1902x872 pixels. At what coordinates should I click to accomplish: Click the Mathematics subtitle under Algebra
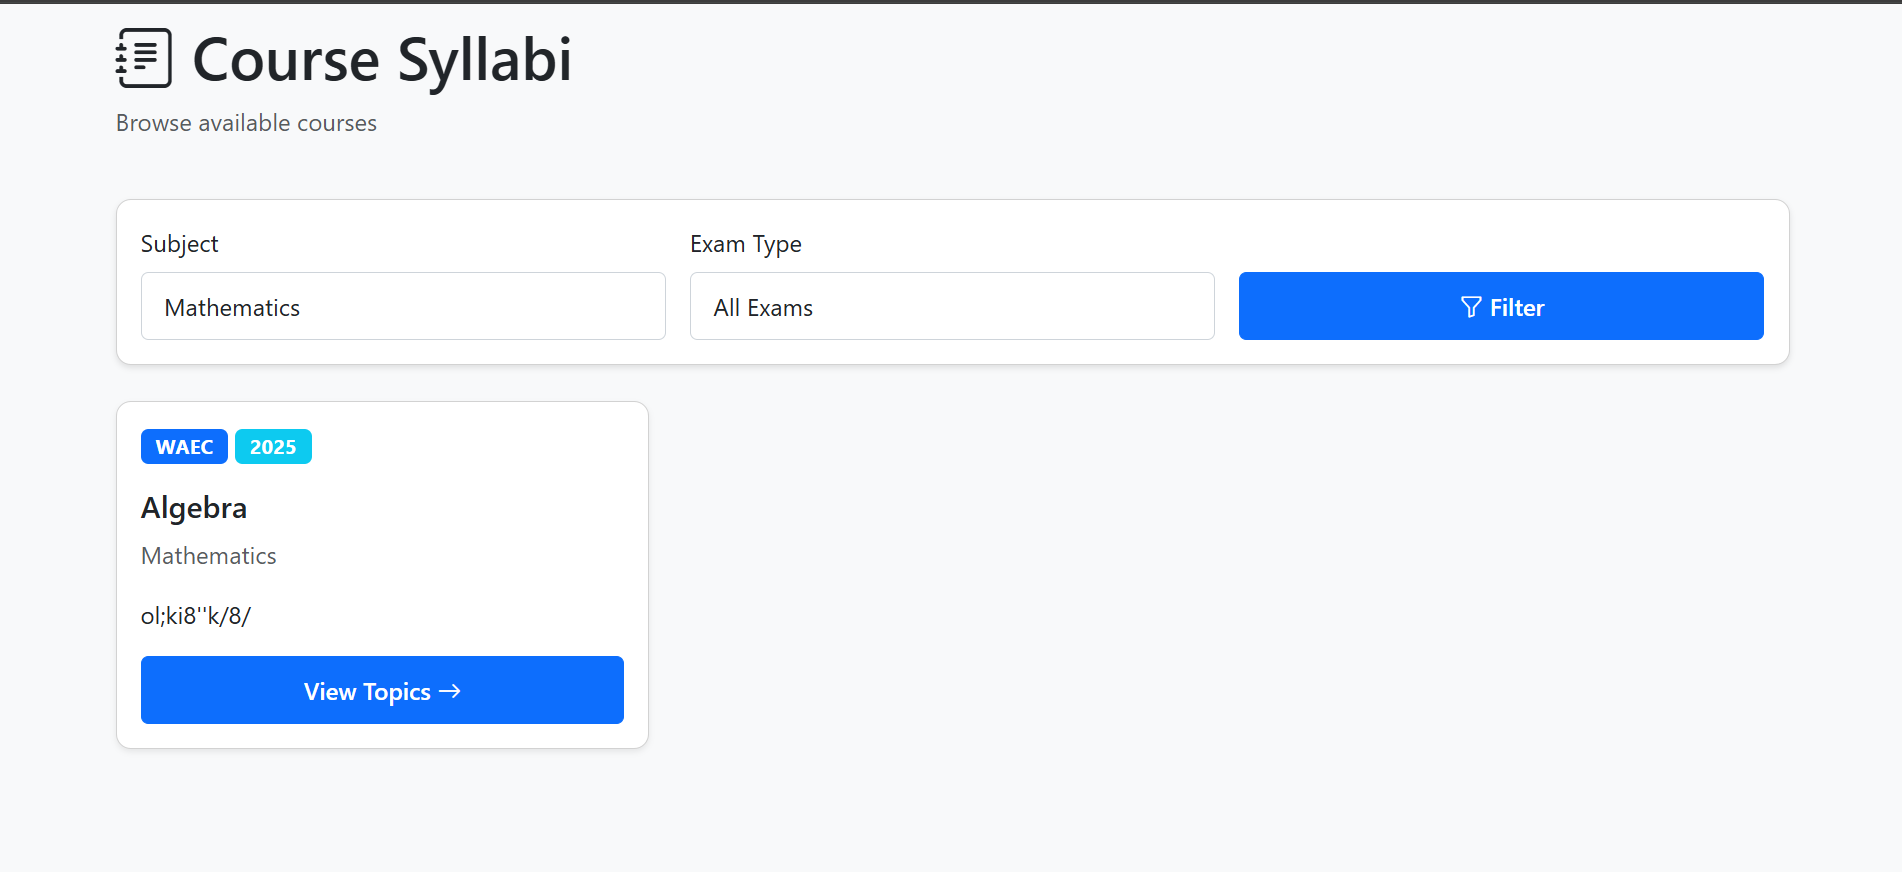point(208,556)
